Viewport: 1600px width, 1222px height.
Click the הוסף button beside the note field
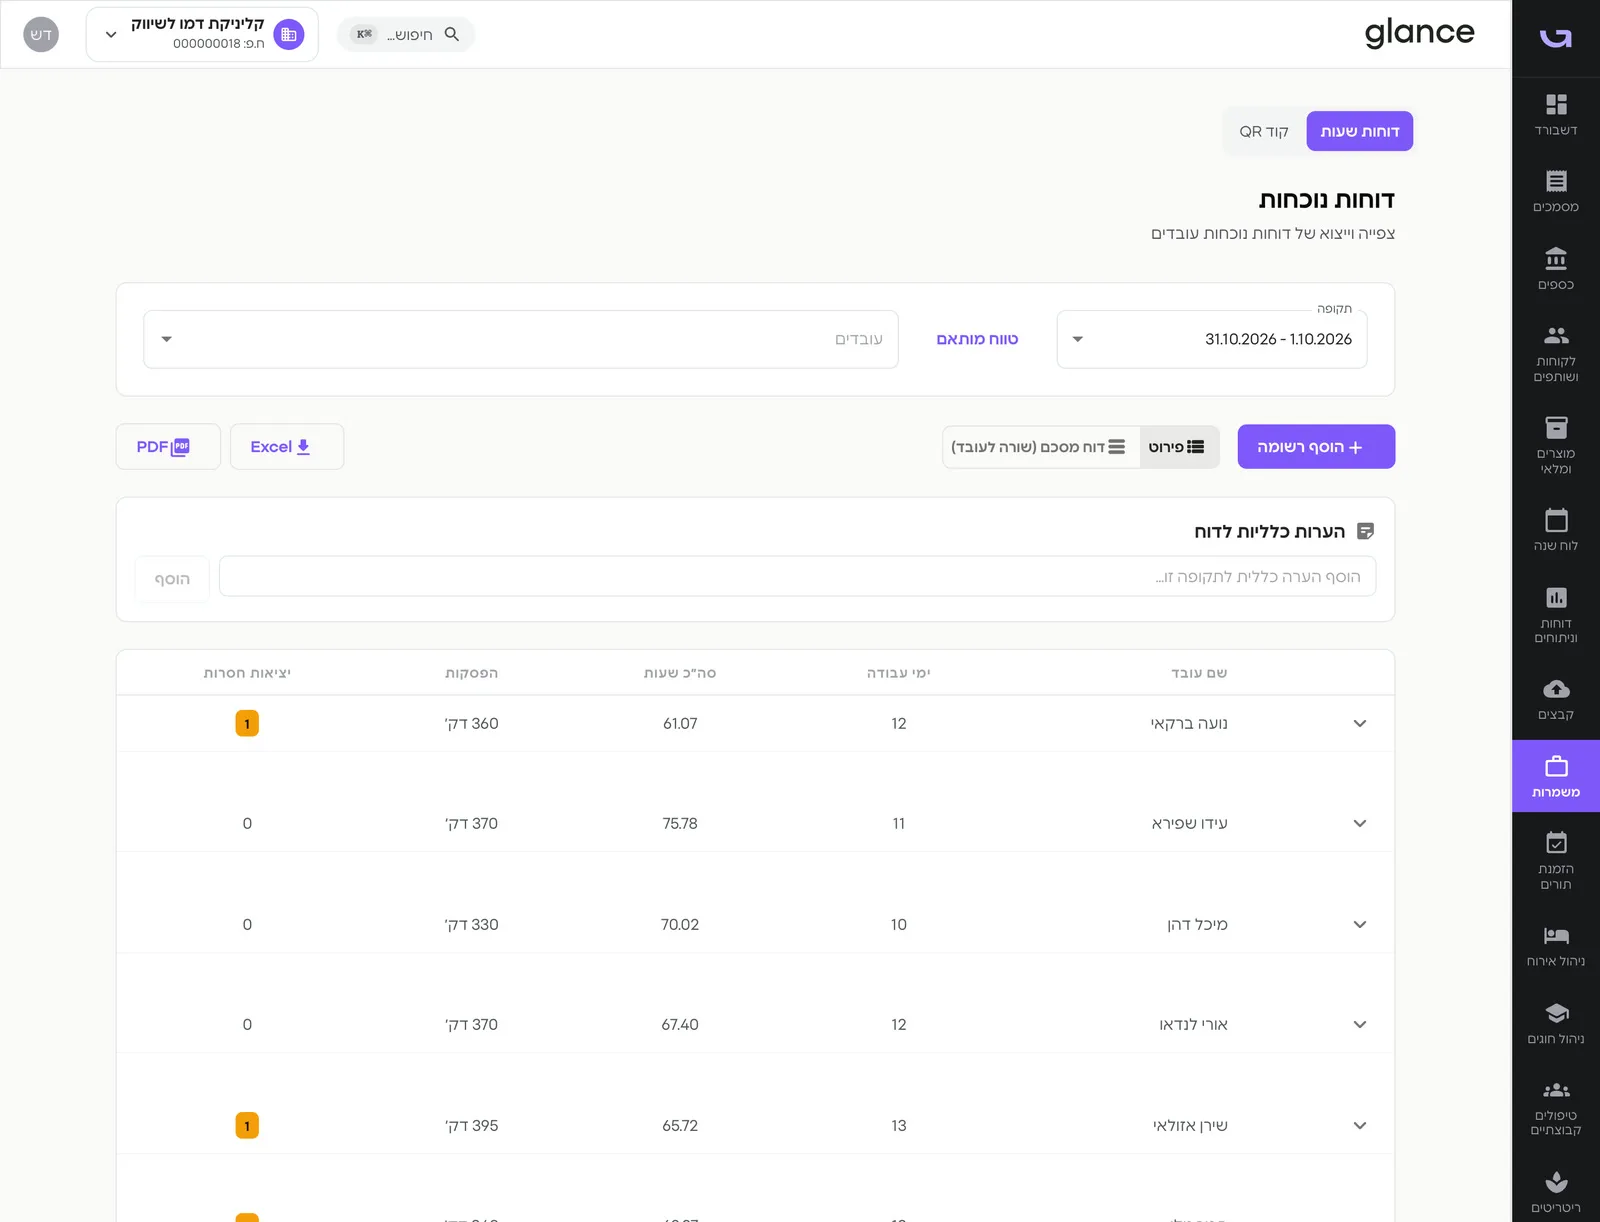coord(172,579)
